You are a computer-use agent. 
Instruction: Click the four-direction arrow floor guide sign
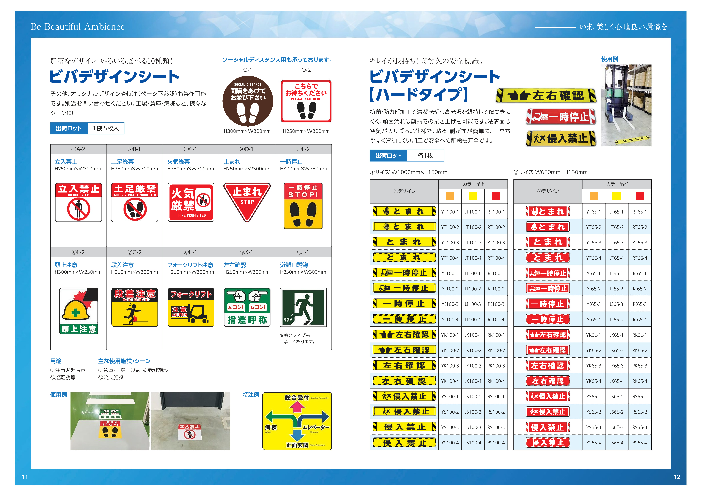[x=299, y=423]
